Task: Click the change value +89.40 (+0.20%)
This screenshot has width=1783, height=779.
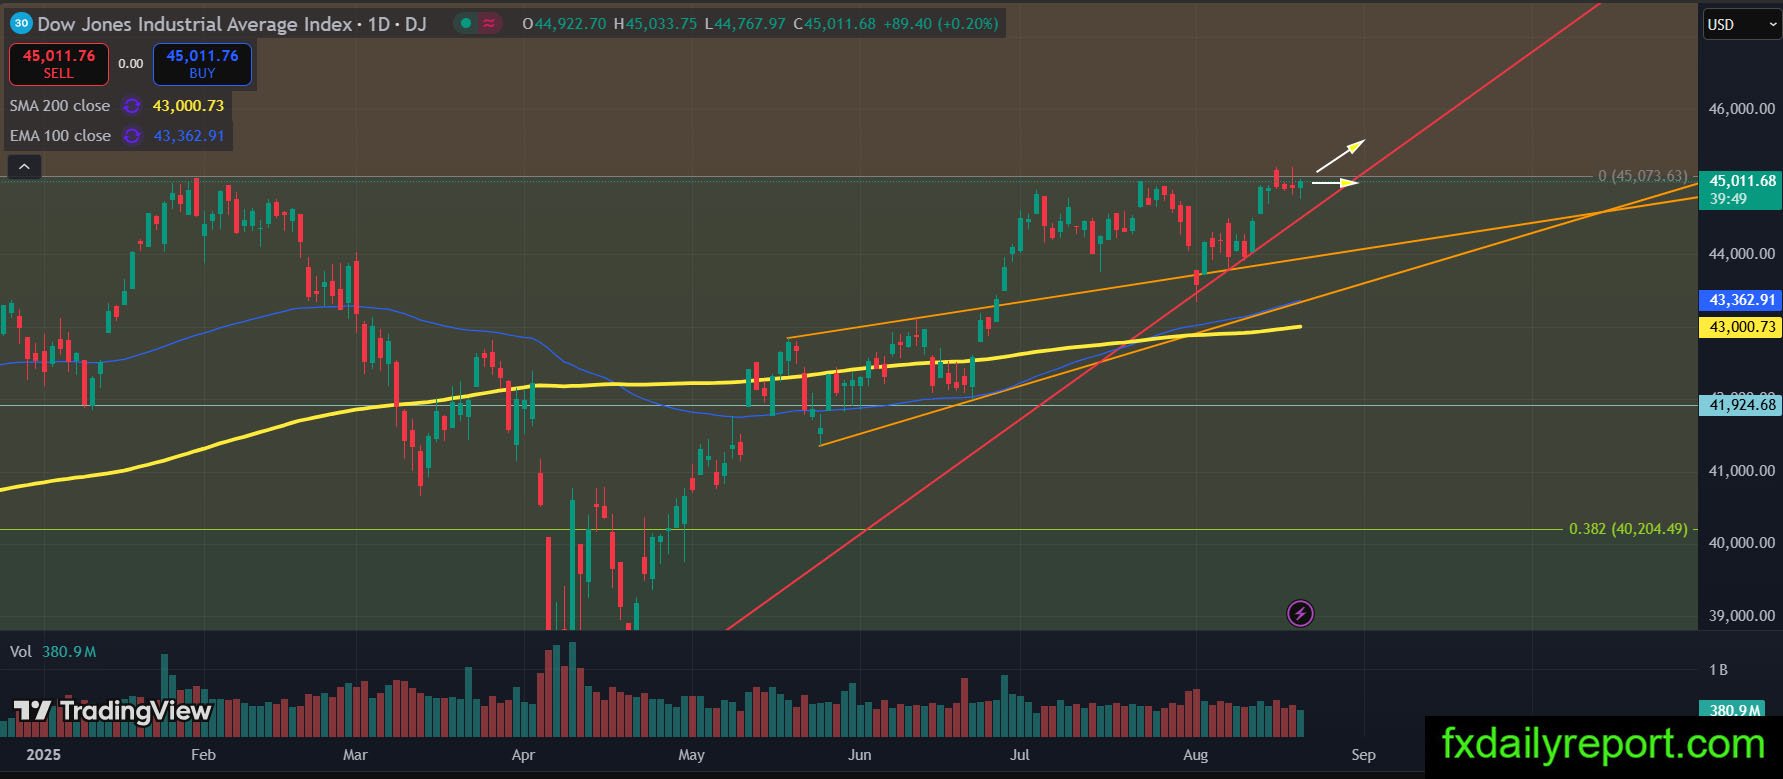Action: coord(941,24)
